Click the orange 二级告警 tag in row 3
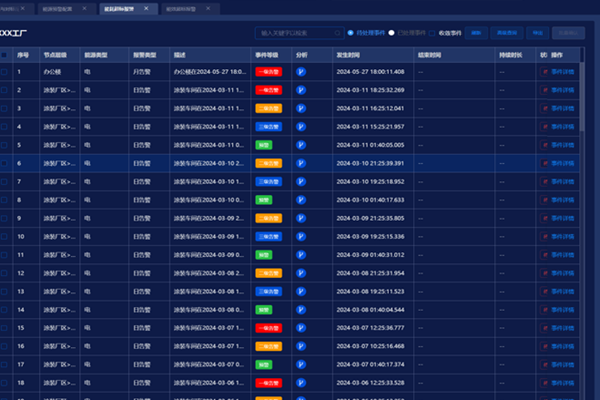 [268, 108]
